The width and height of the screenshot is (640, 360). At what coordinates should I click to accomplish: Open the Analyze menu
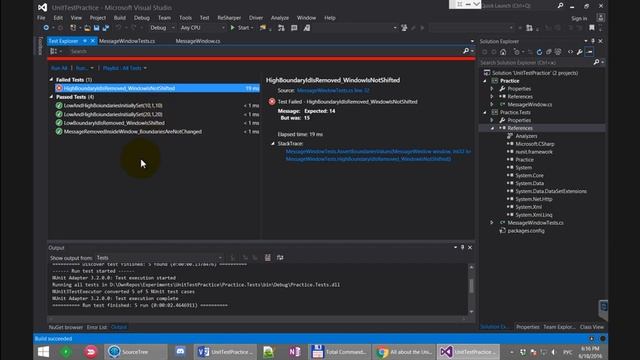coord(280,18)
